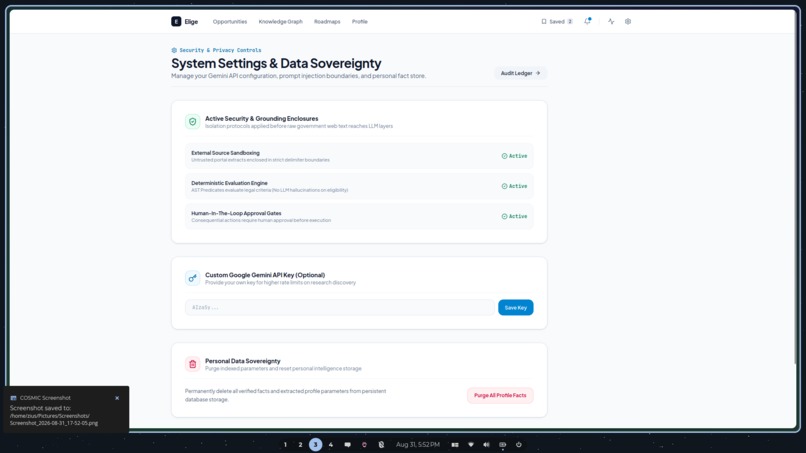Click Purge All Profile Facts

[x=500, y=395]
